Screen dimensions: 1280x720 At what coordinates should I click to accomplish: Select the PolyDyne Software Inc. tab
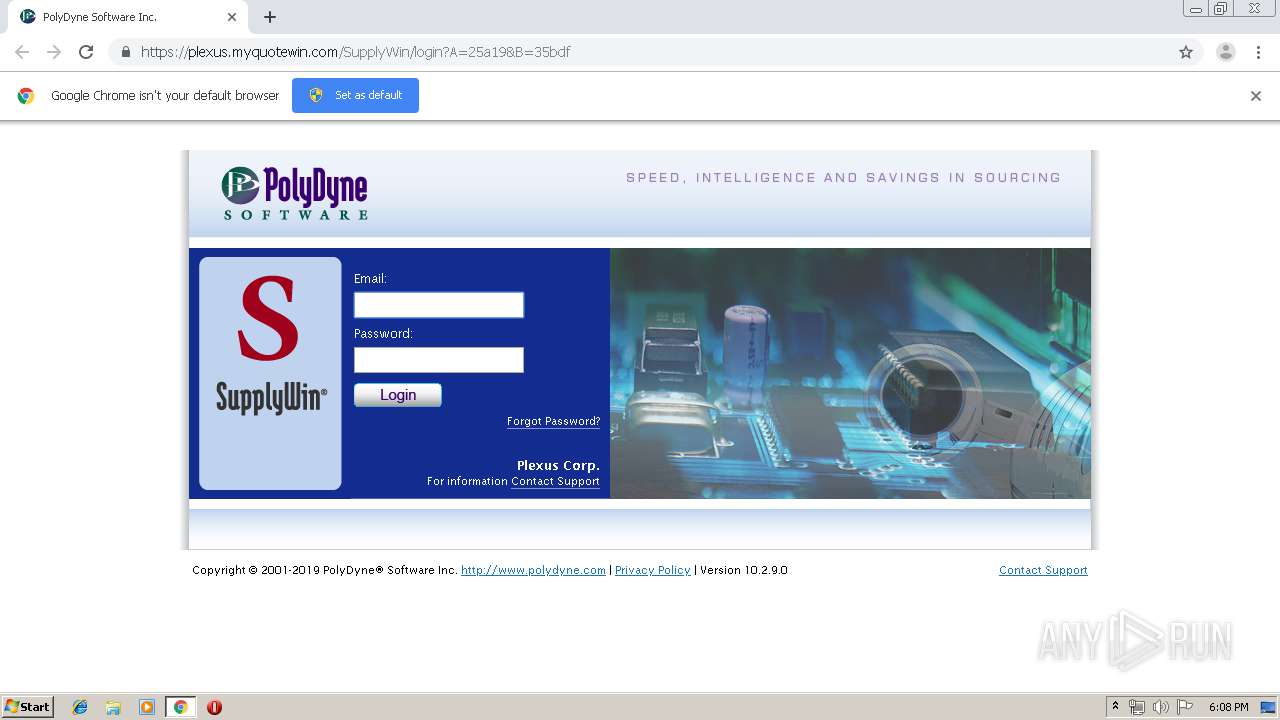point(128,17)
